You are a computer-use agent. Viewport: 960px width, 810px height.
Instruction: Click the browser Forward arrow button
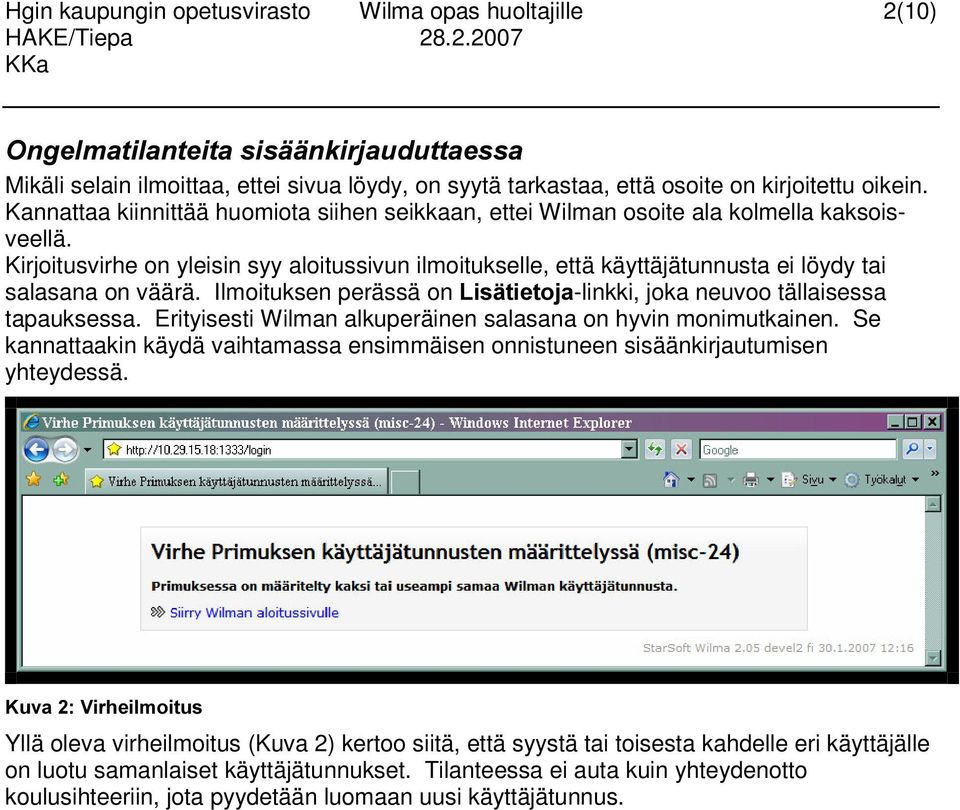(64, 450)
